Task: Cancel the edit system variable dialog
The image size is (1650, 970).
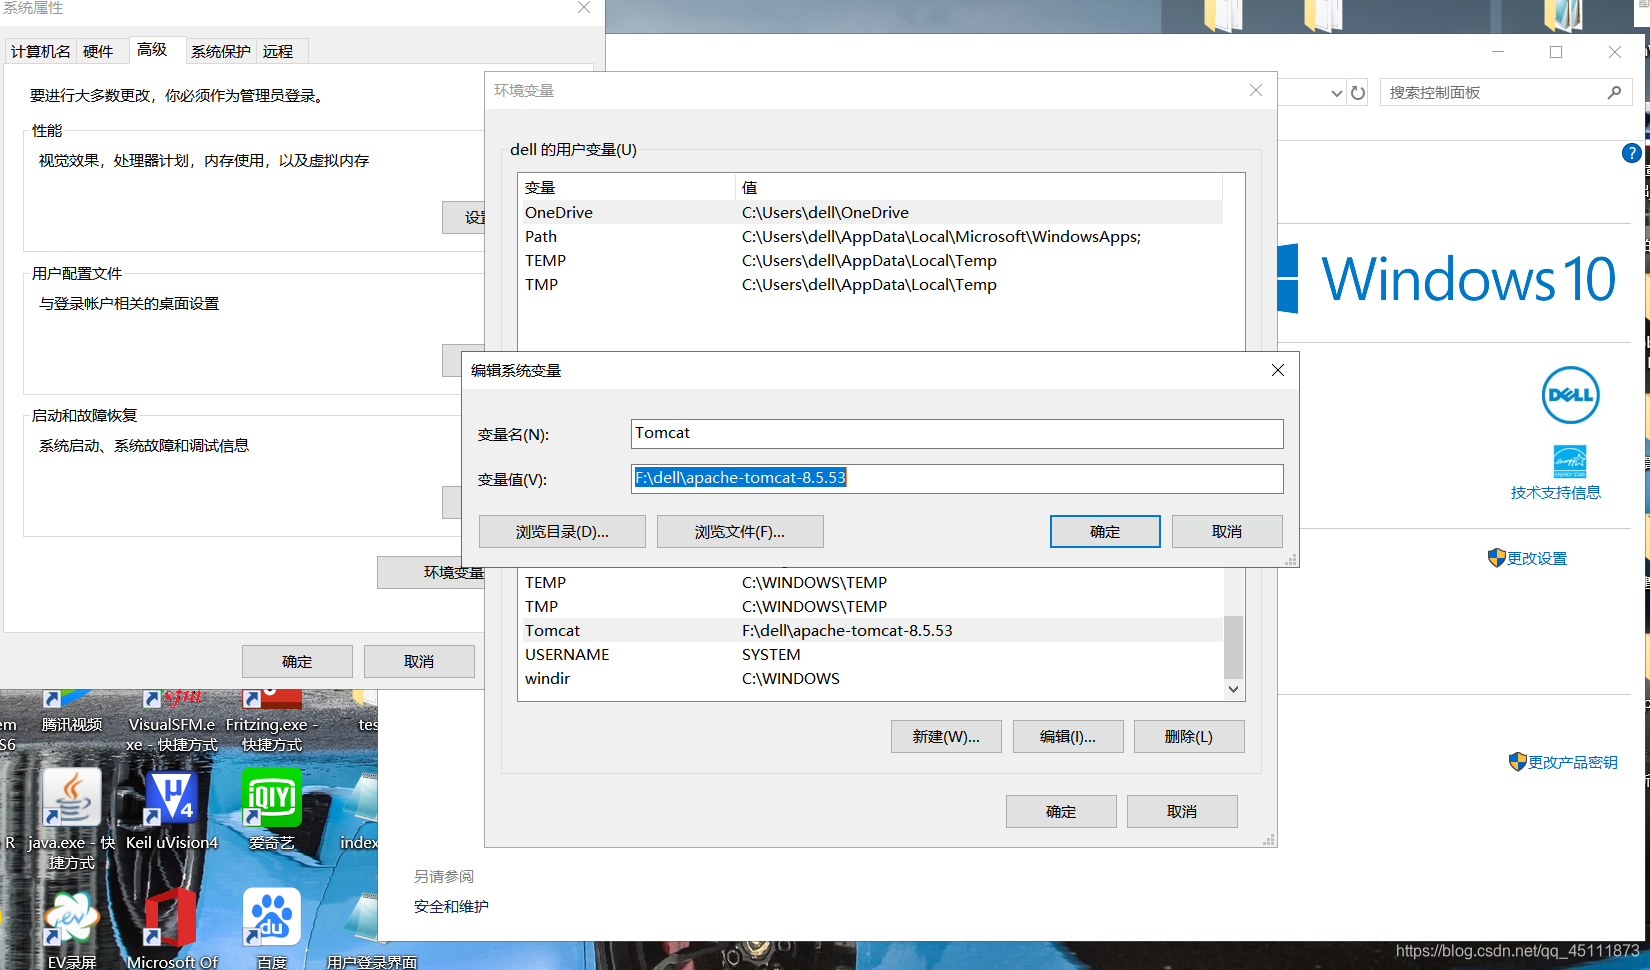Action: [x=1227, y=532]
